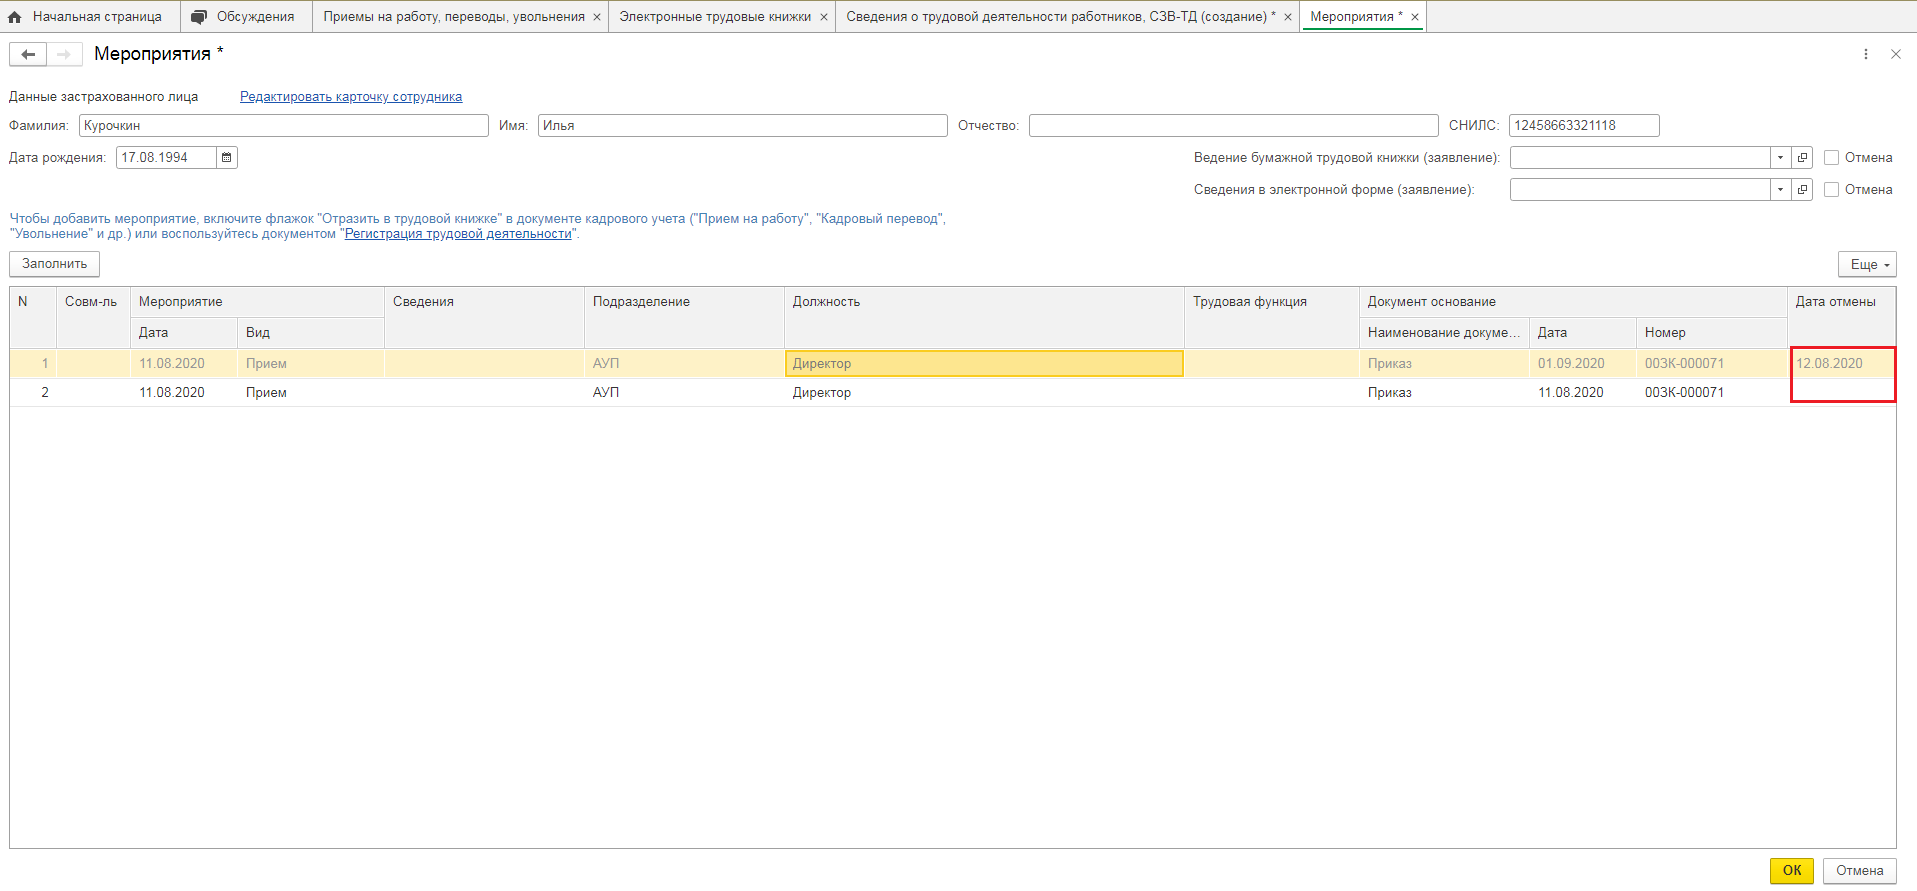This screenshot has width=1917, height=891.
Task: Open the Еще dropdown menu
Action: (1867, 264)
